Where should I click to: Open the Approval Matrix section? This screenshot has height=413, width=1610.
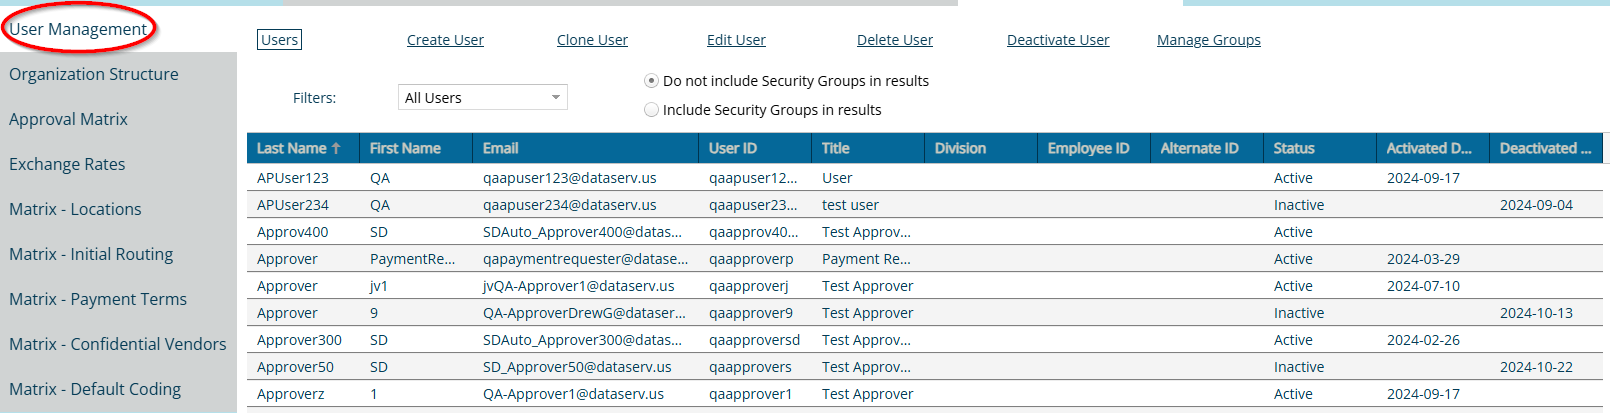point(68,119)
